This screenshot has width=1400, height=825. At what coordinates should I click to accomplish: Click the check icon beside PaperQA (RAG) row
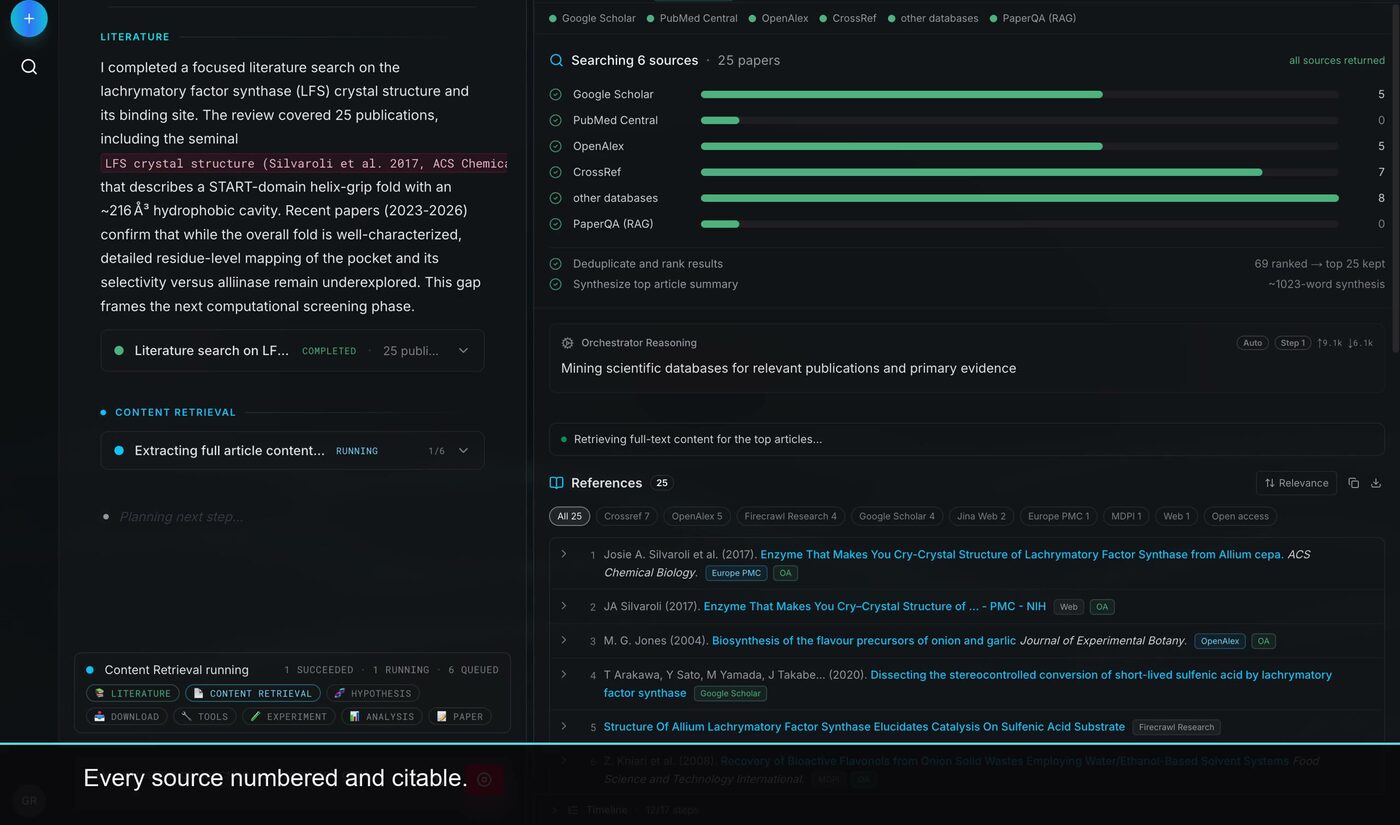coord(556,224)
